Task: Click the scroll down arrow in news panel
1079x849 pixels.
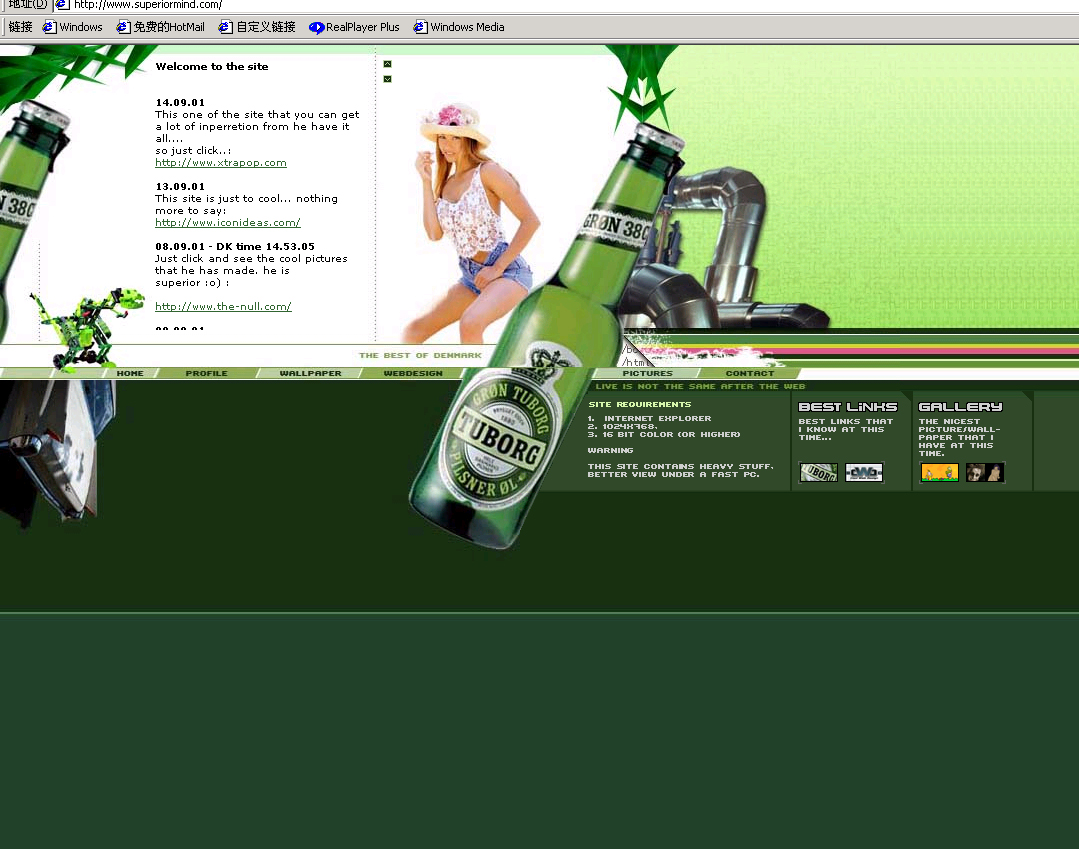Action: [x=387, y=79]
